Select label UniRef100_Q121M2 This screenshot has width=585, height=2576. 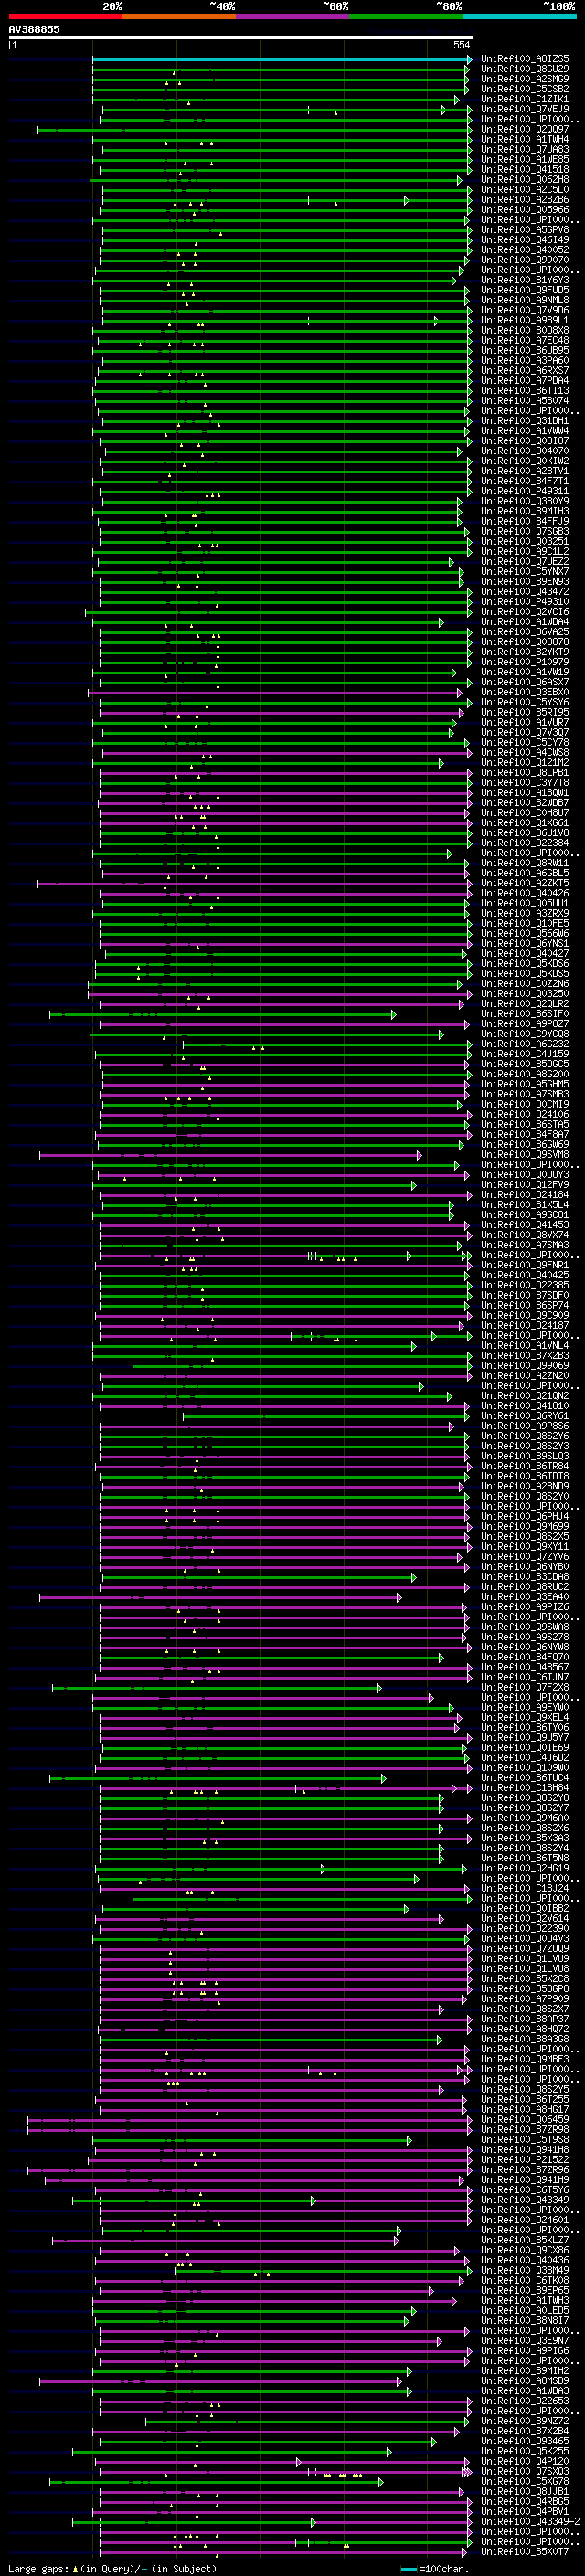point(525,763)
